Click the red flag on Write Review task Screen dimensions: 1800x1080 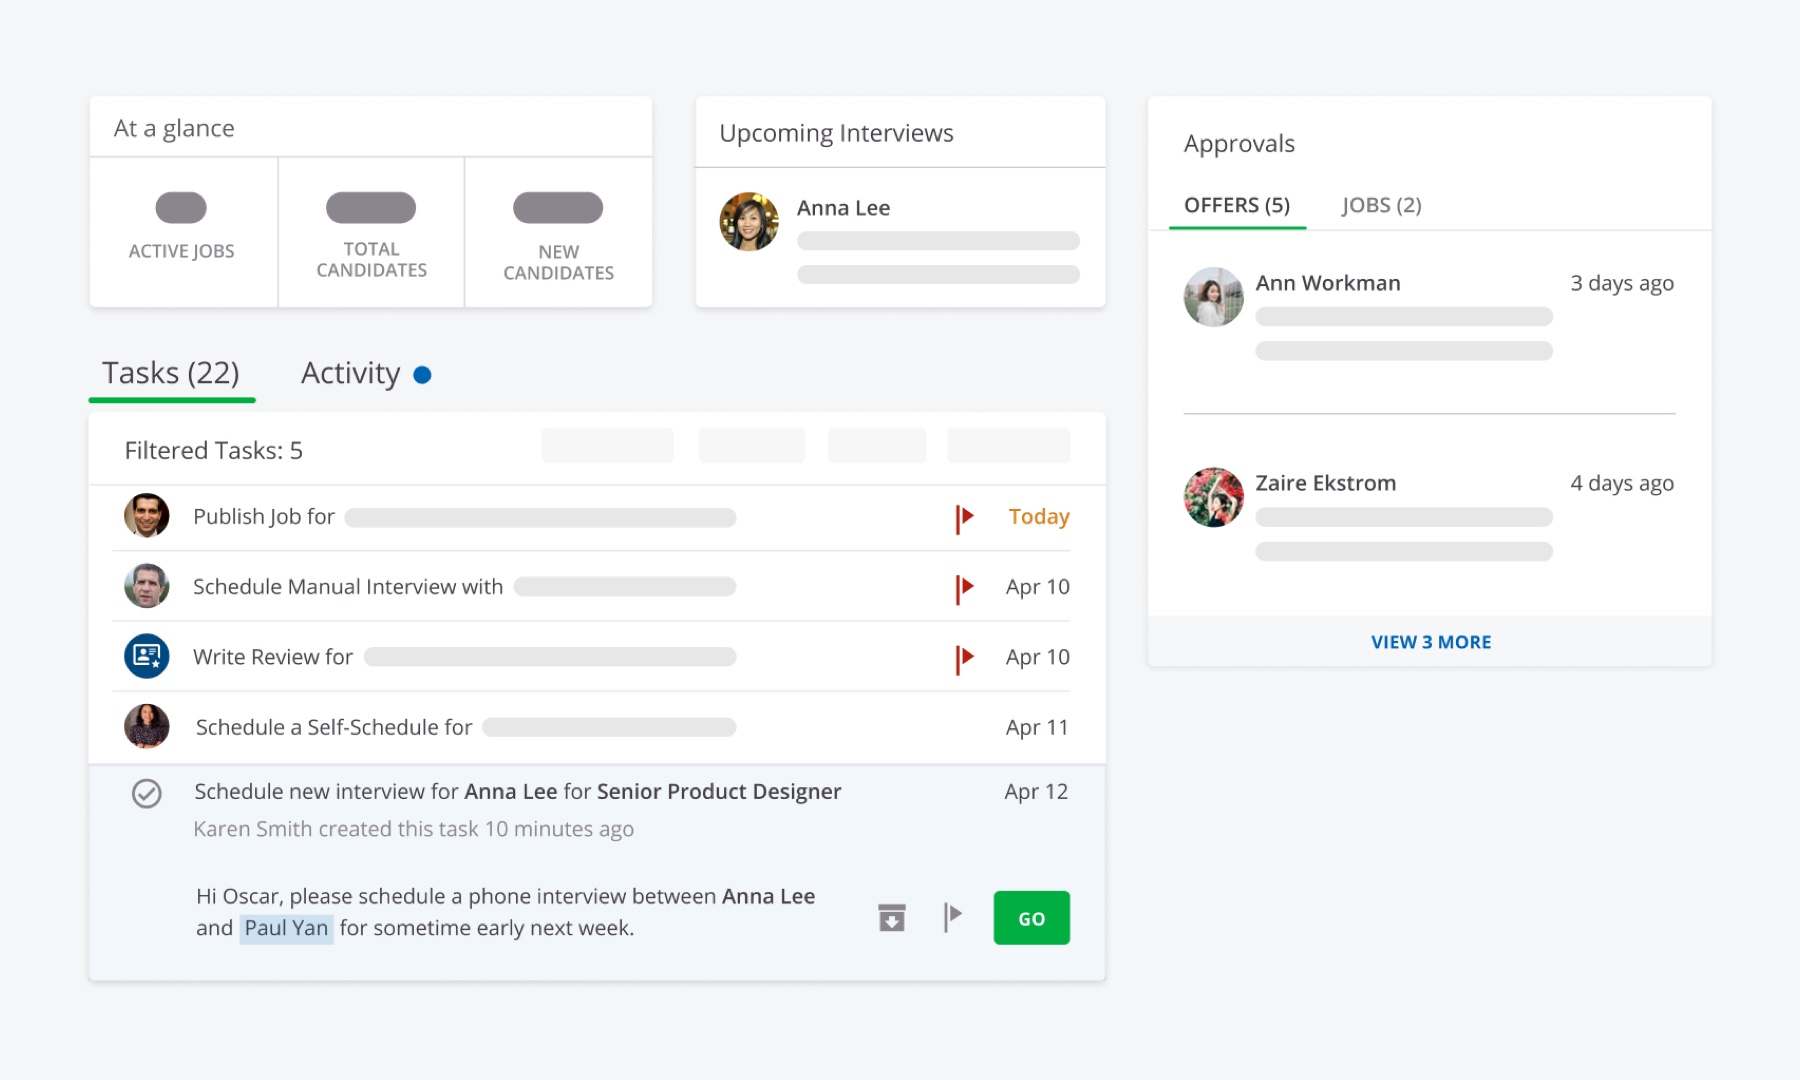[x=964, y=658]
